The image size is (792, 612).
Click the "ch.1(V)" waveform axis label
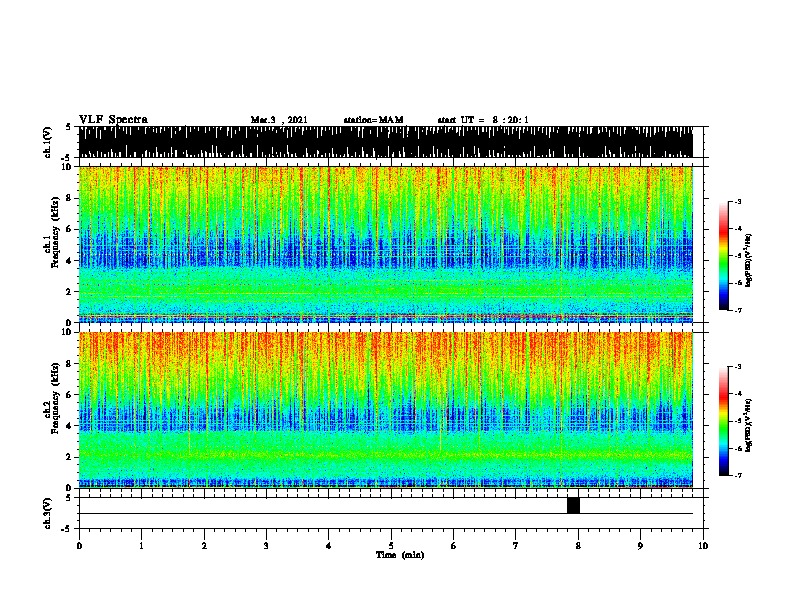click(x=48, y=142)
